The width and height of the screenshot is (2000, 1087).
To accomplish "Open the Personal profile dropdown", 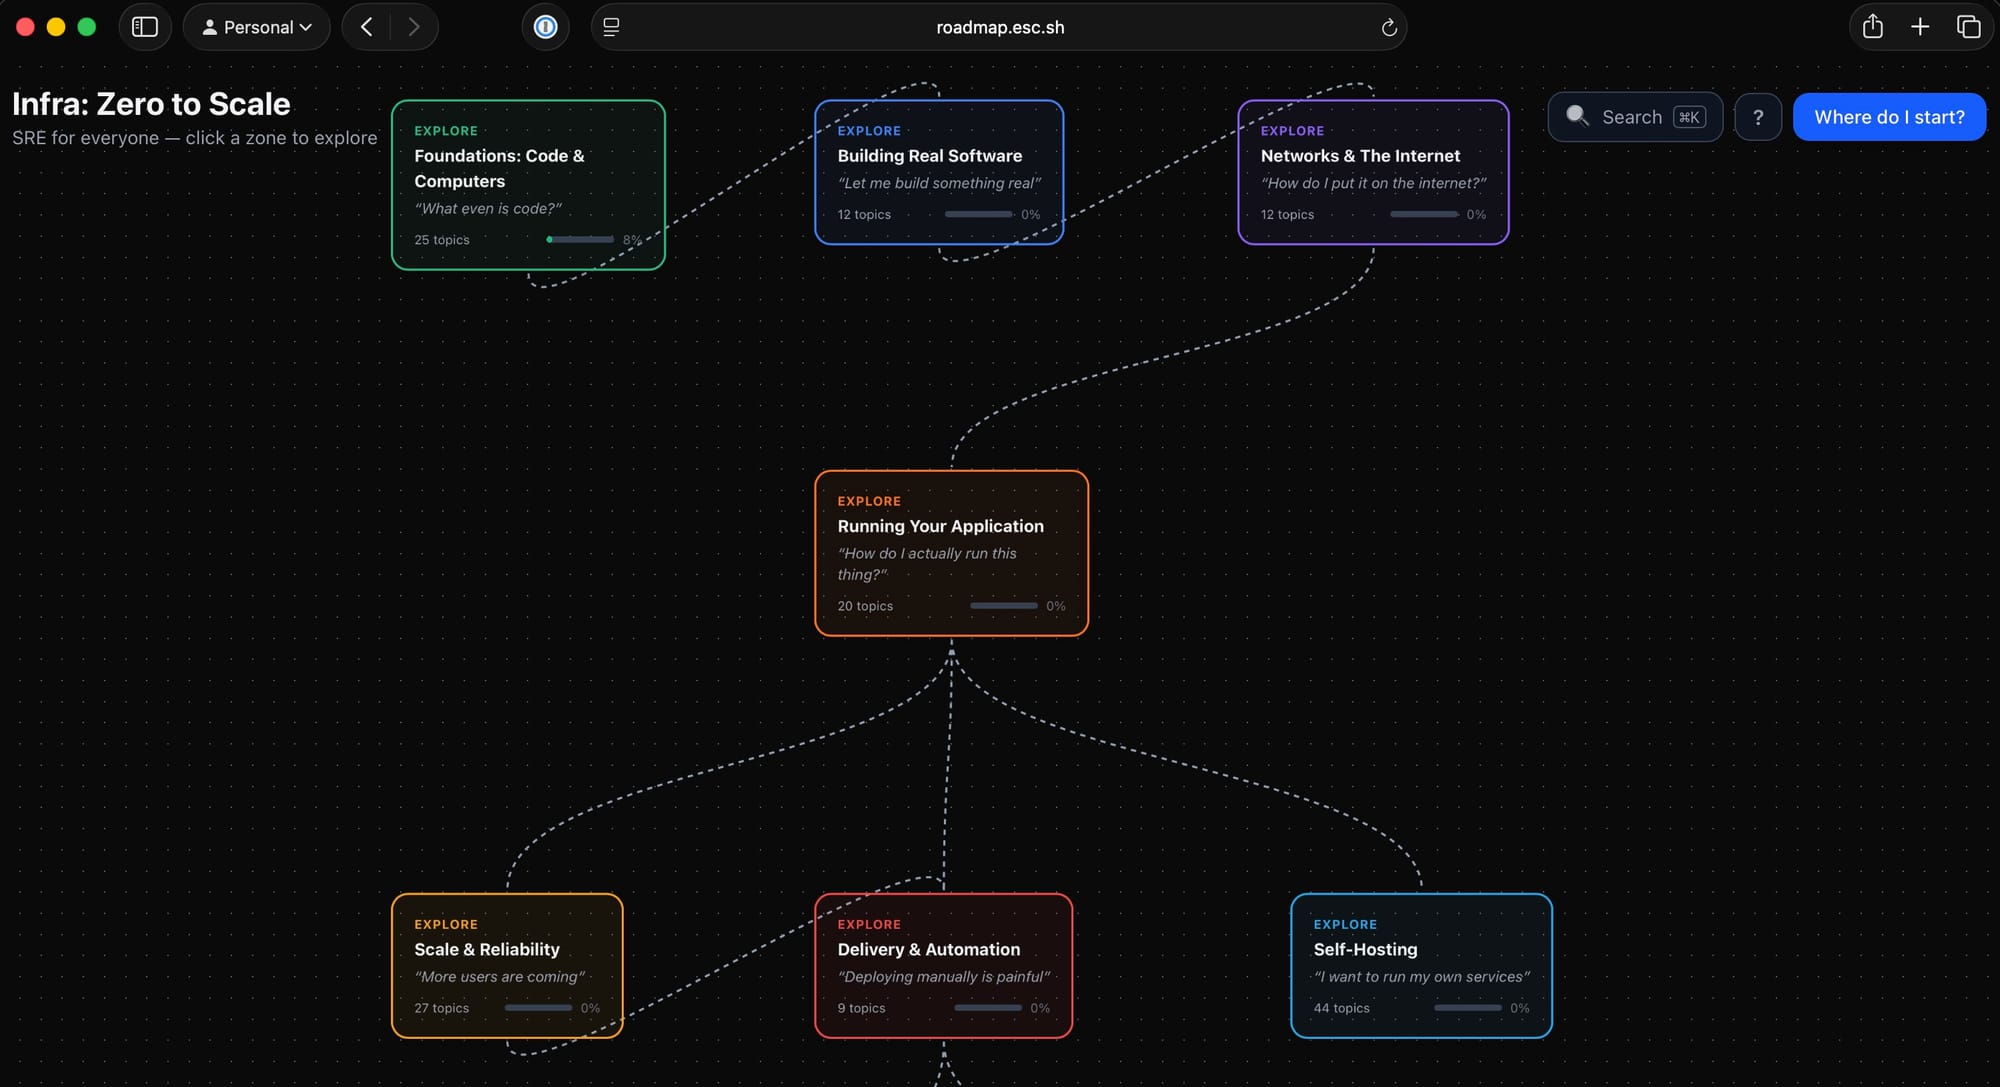I will tap(257, 27).
